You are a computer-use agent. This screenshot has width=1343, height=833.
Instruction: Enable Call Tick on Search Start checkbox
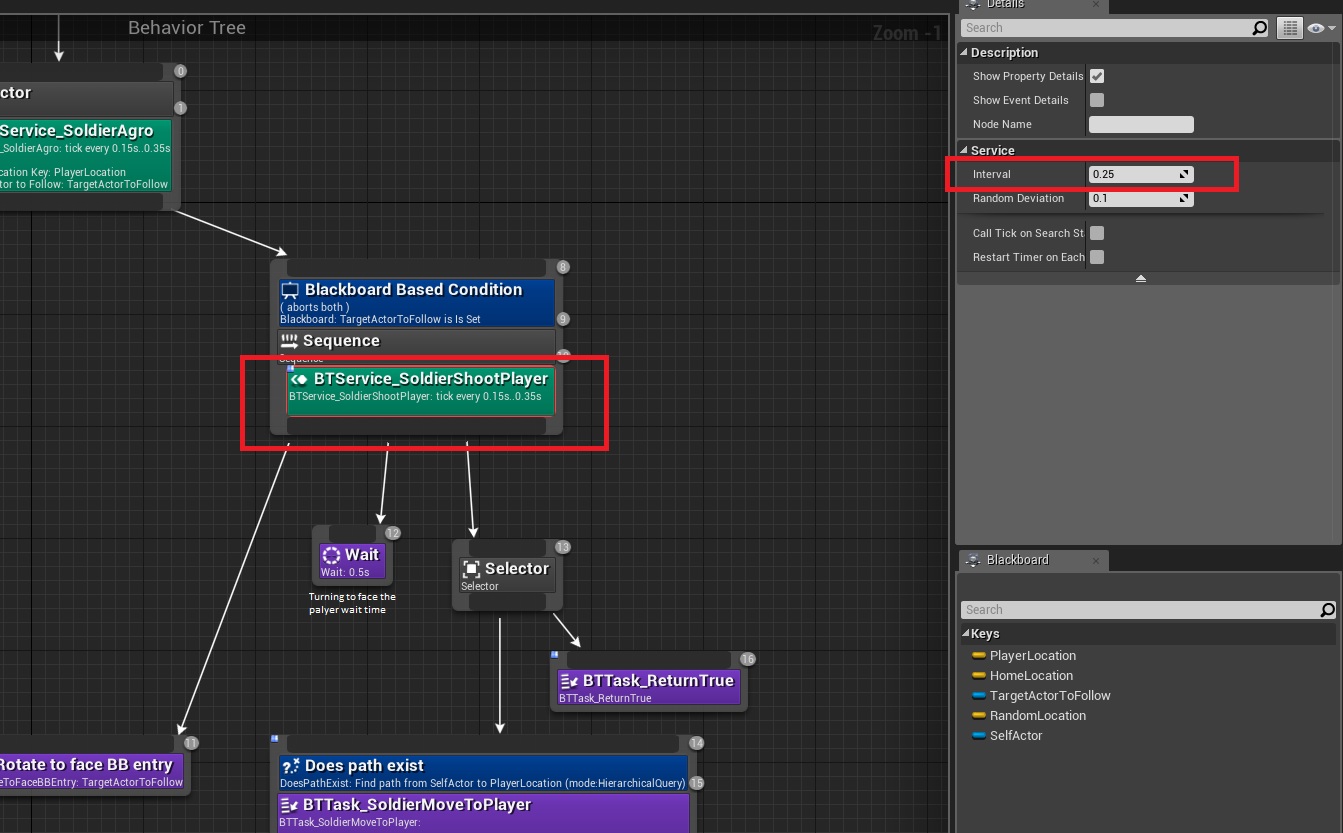(1097, 233)
